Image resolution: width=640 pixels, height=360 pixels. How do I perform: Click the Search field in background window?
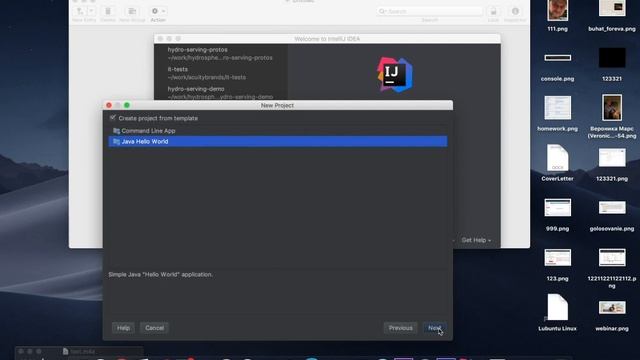pos(429,11)
